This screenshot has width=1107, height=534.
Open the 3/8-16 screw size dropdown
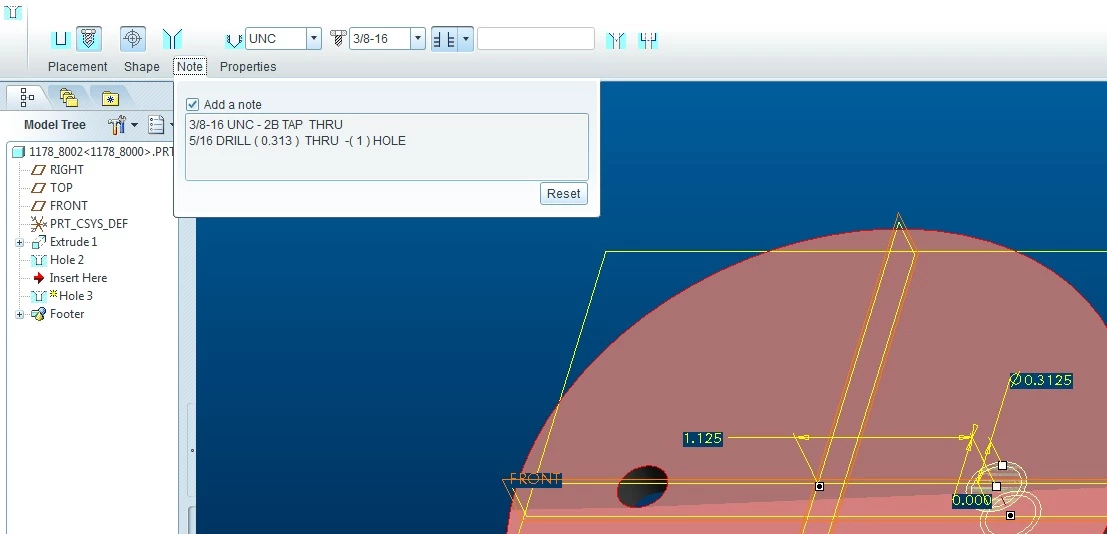pyautogui.click(x=418, y=39)
